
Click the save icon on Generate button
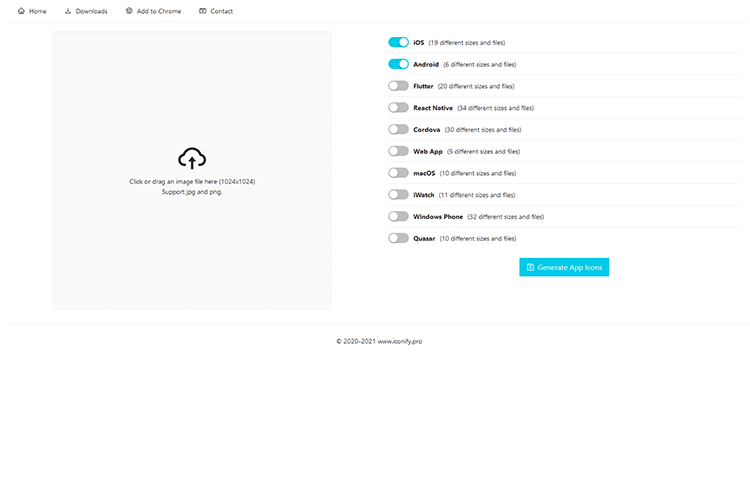coord(530,268)
